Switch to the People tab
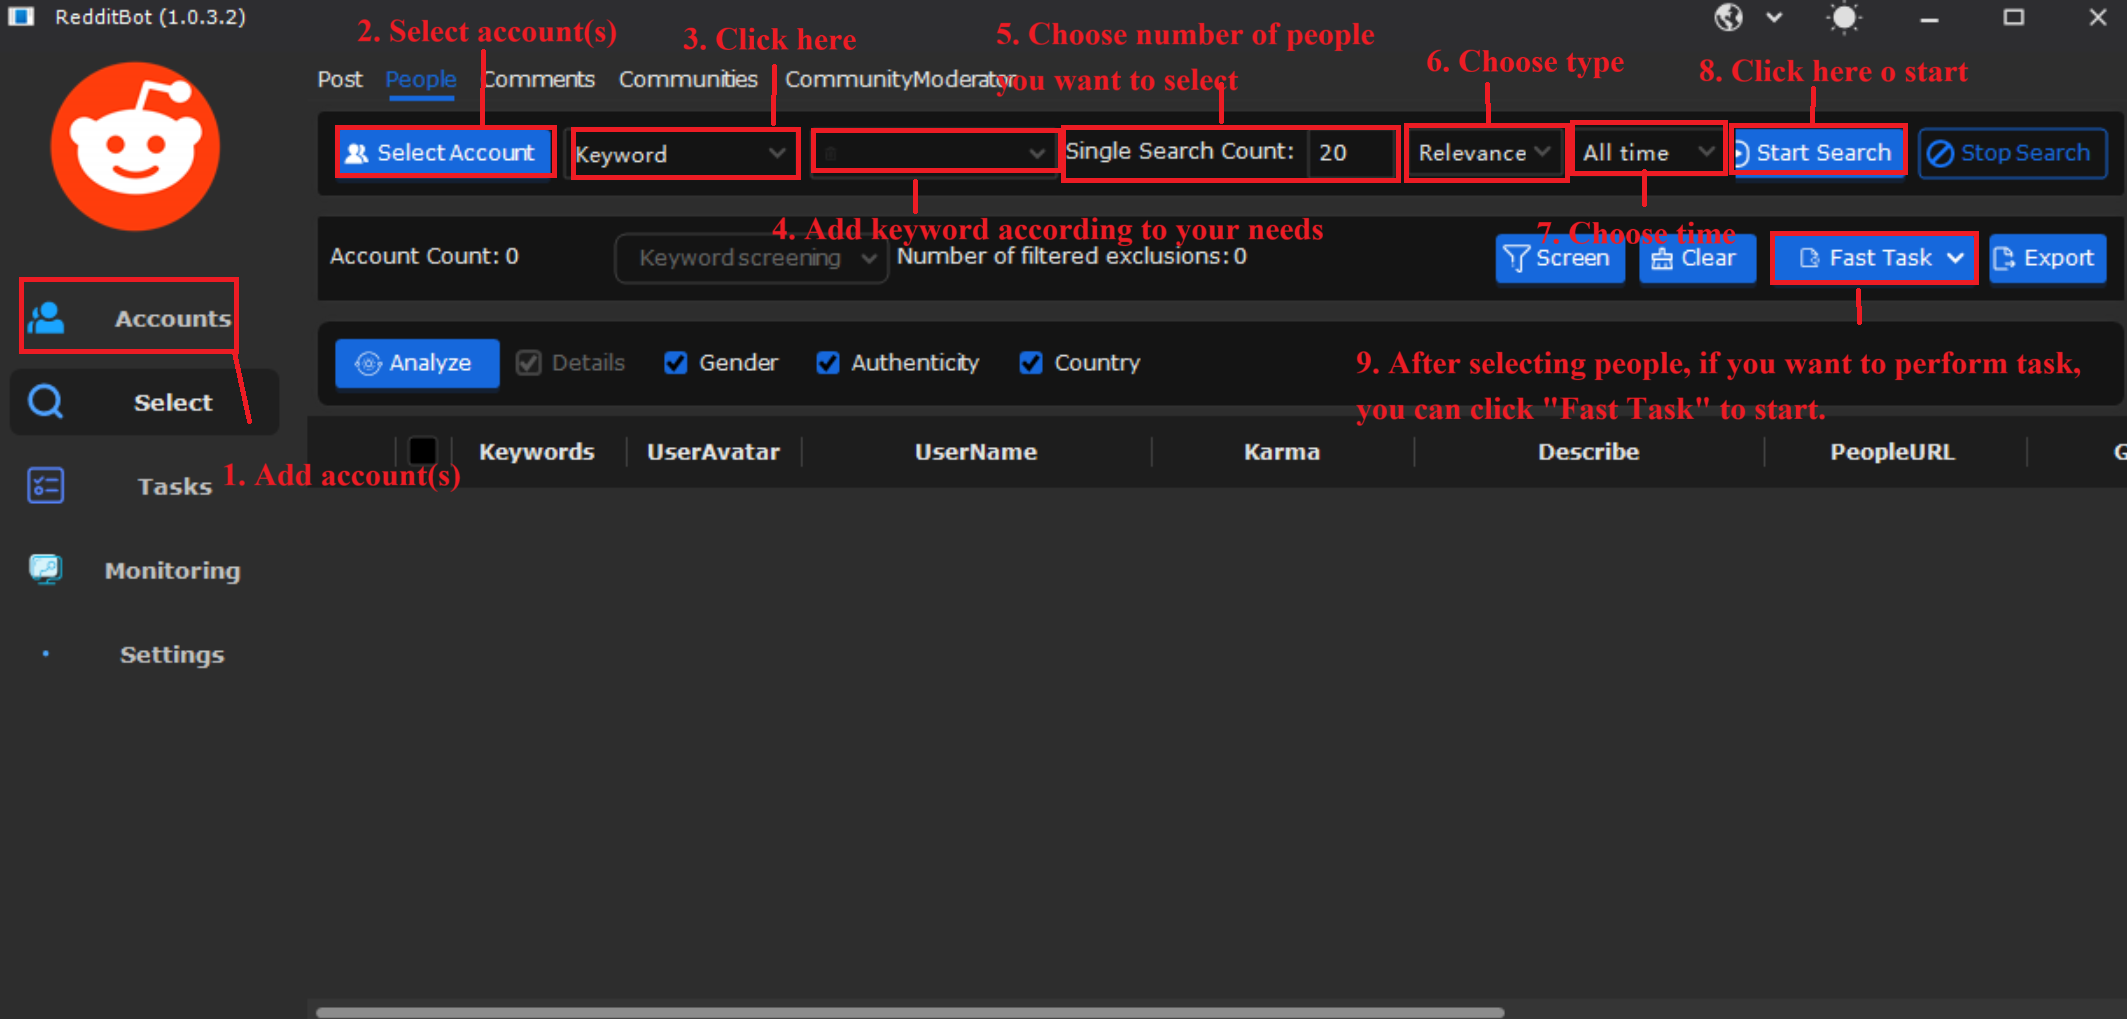 click(x=421, y=79)
